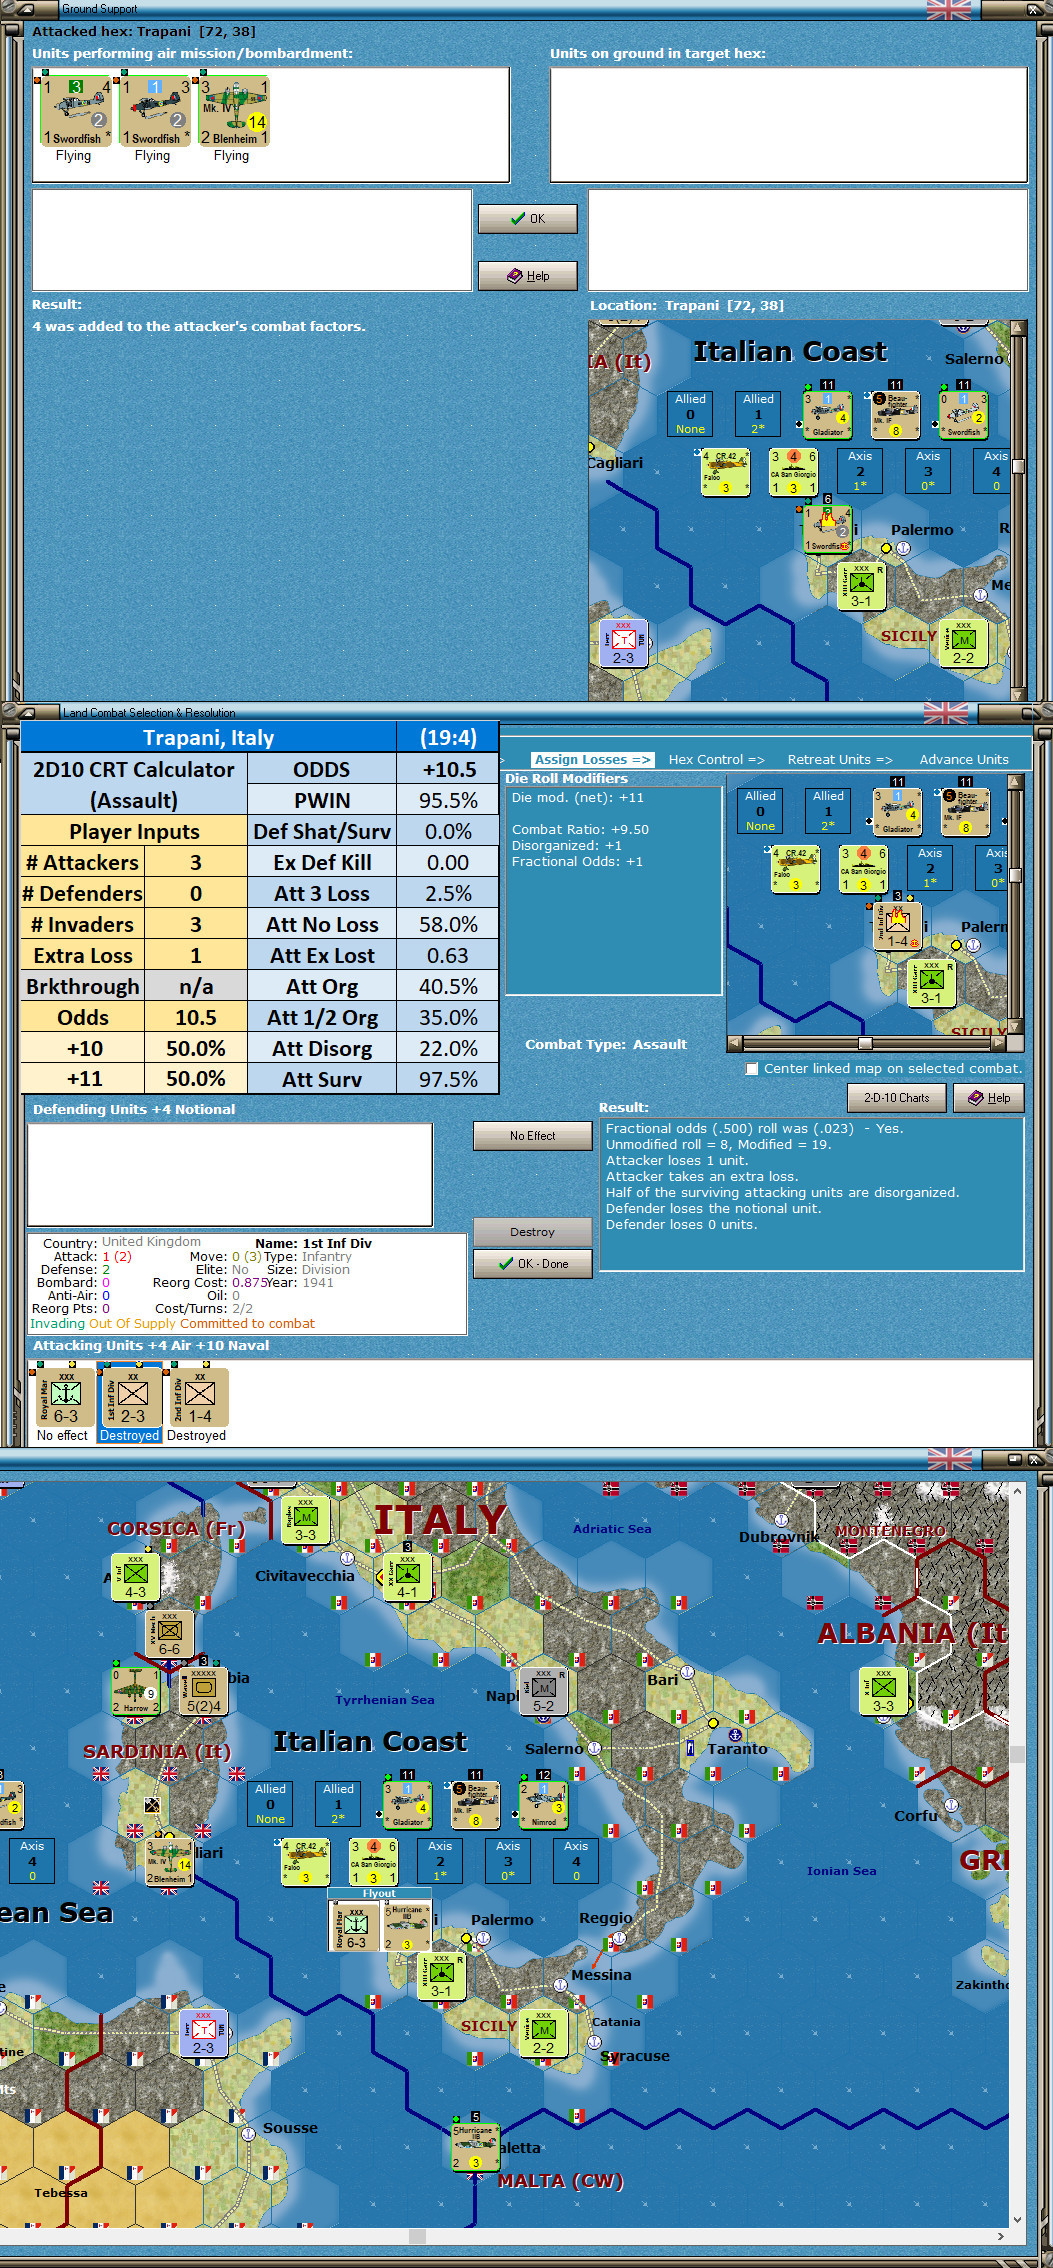Select Royal Marines 6-3 attacking unit
This screenshot has width=1053, height=2268.
65,1397
